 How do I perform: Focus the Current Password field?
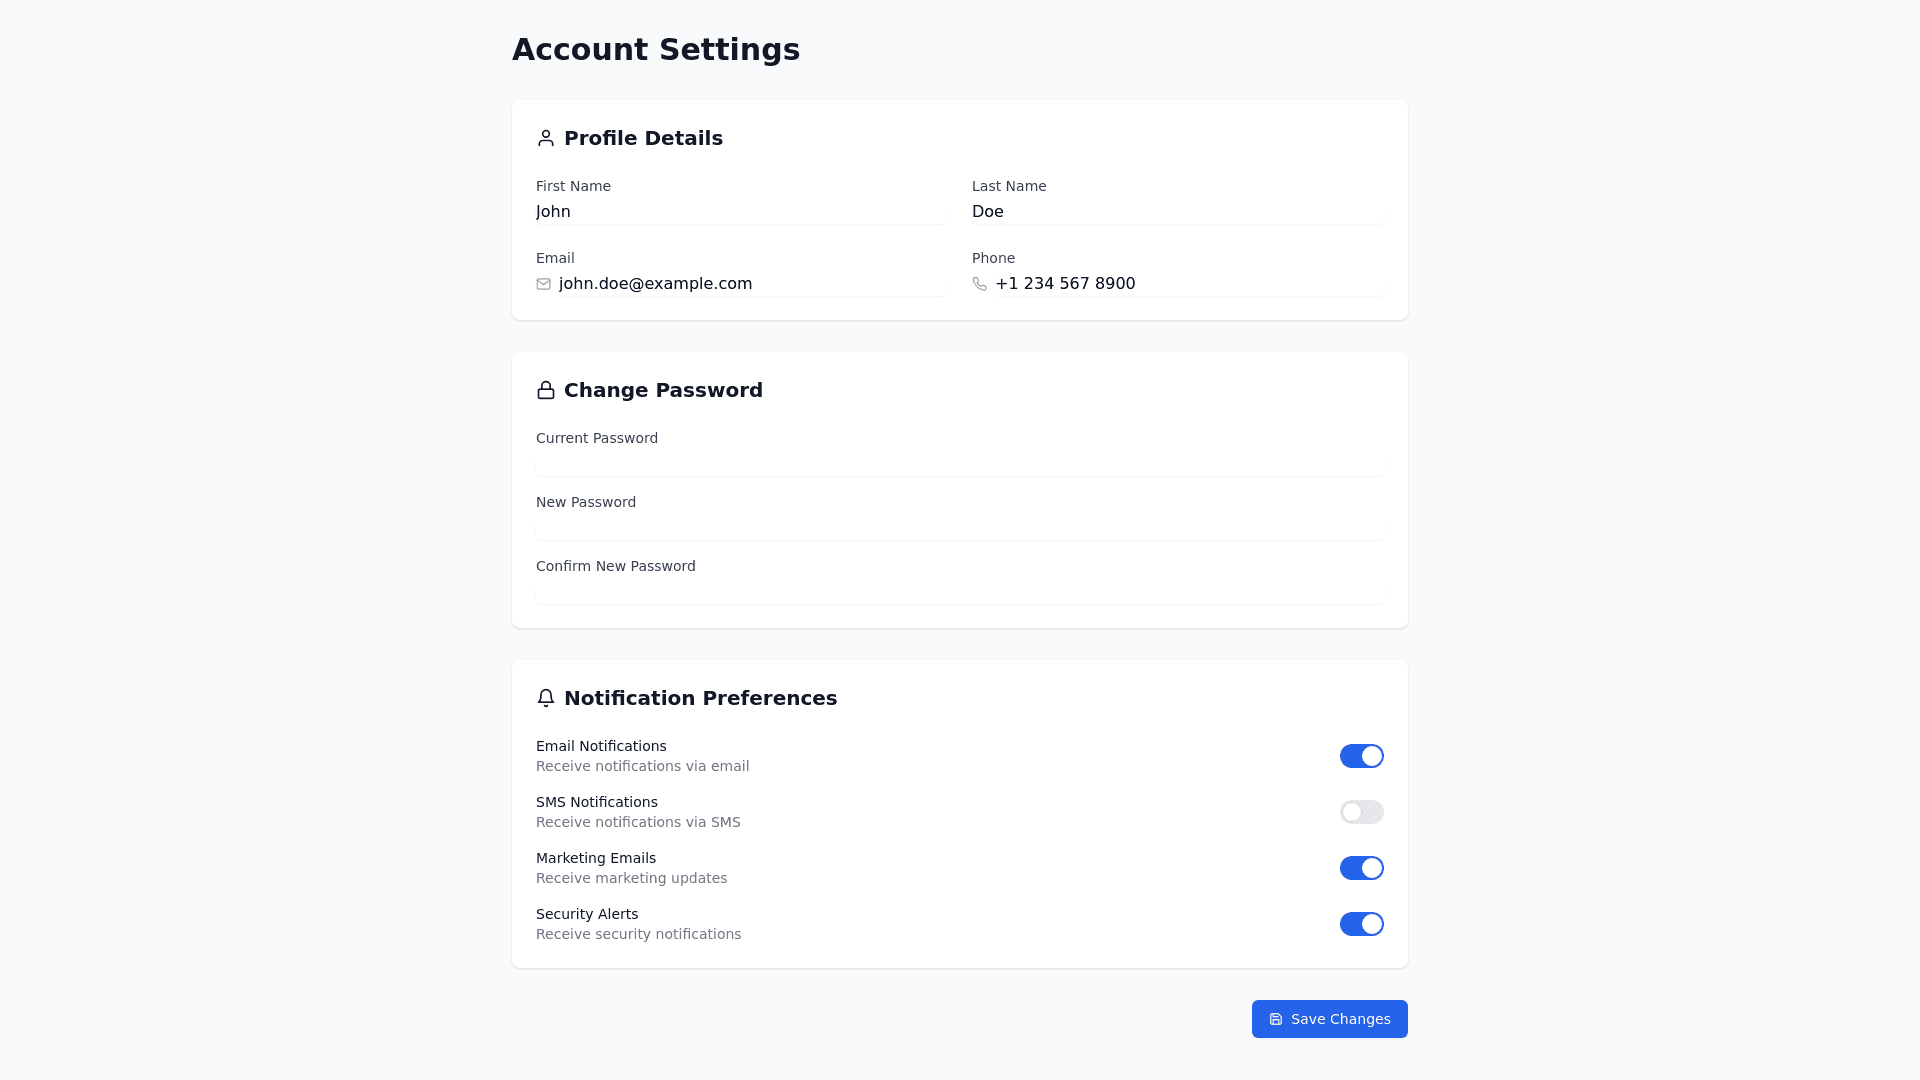coord(959,464)
